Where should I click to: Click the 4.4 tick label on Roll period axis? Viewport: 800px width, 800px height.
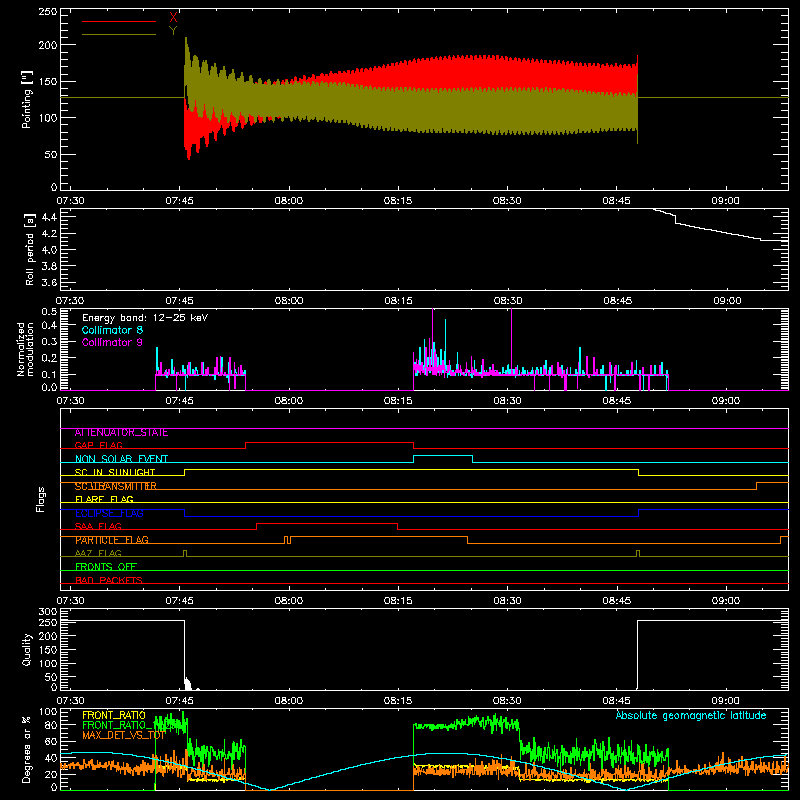(x=49, y=217)
